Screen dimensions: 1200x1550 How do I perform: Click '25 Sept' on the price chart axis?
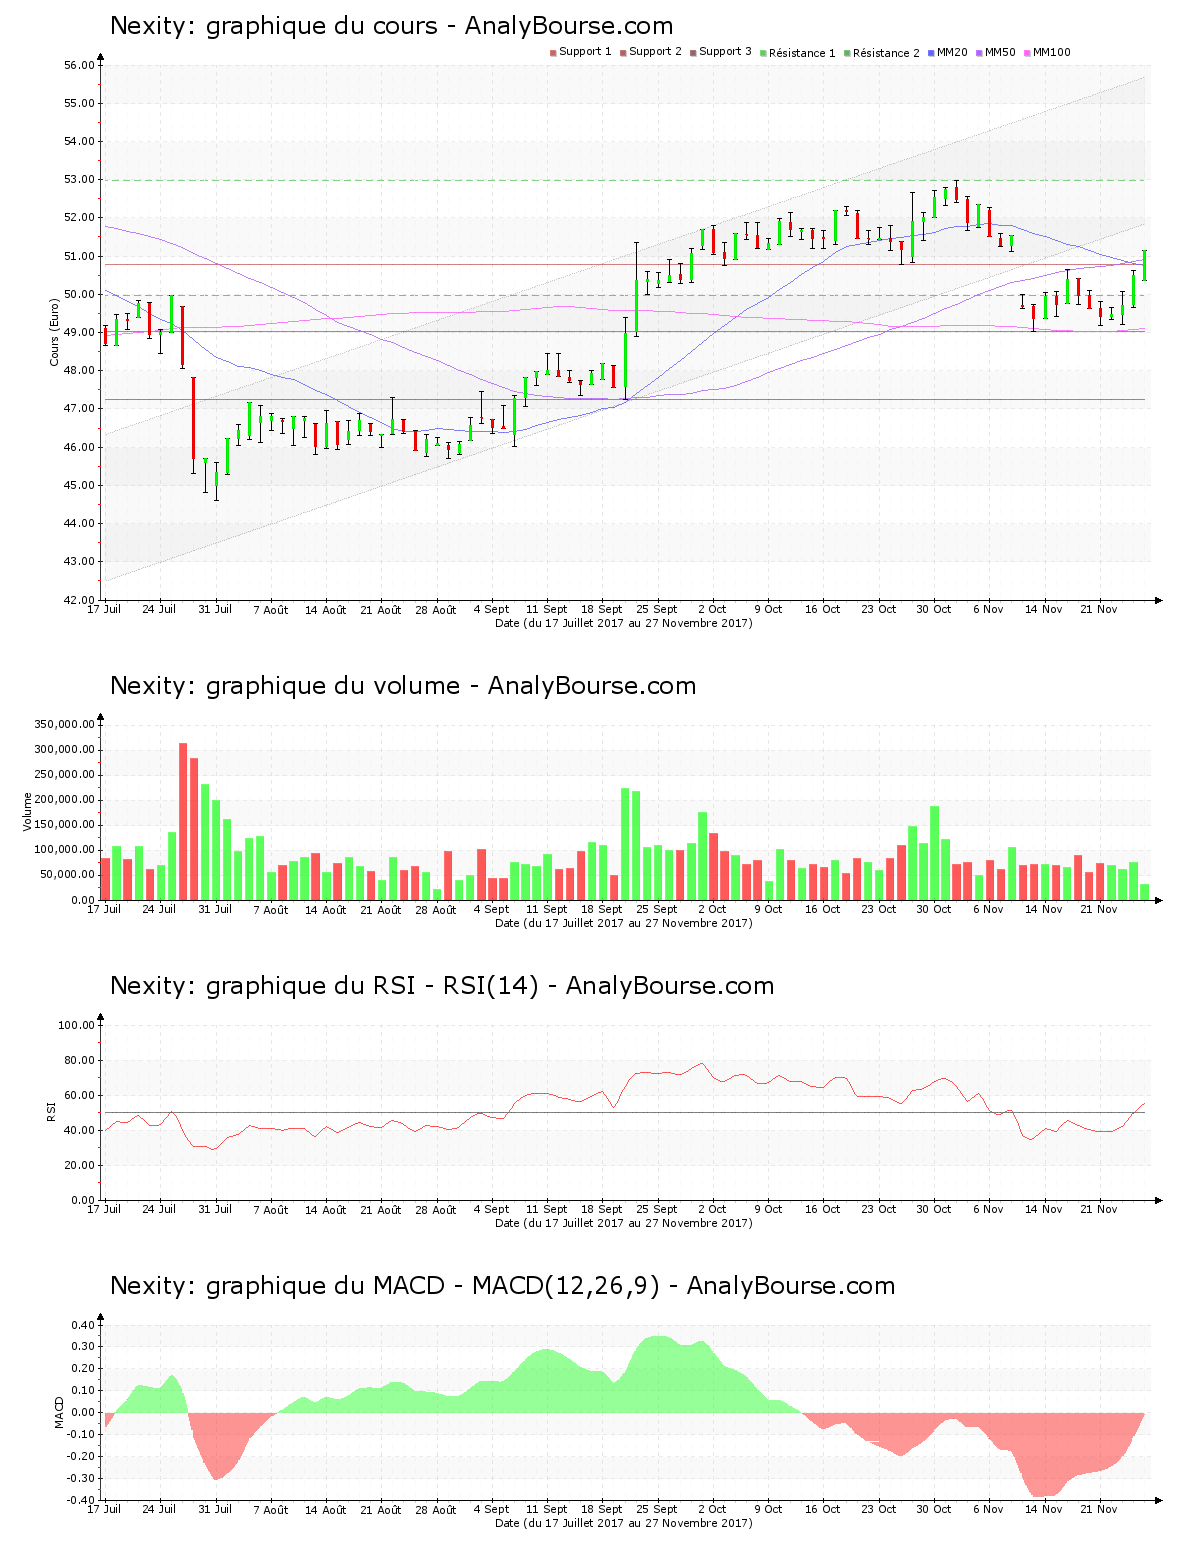point(657,609)
